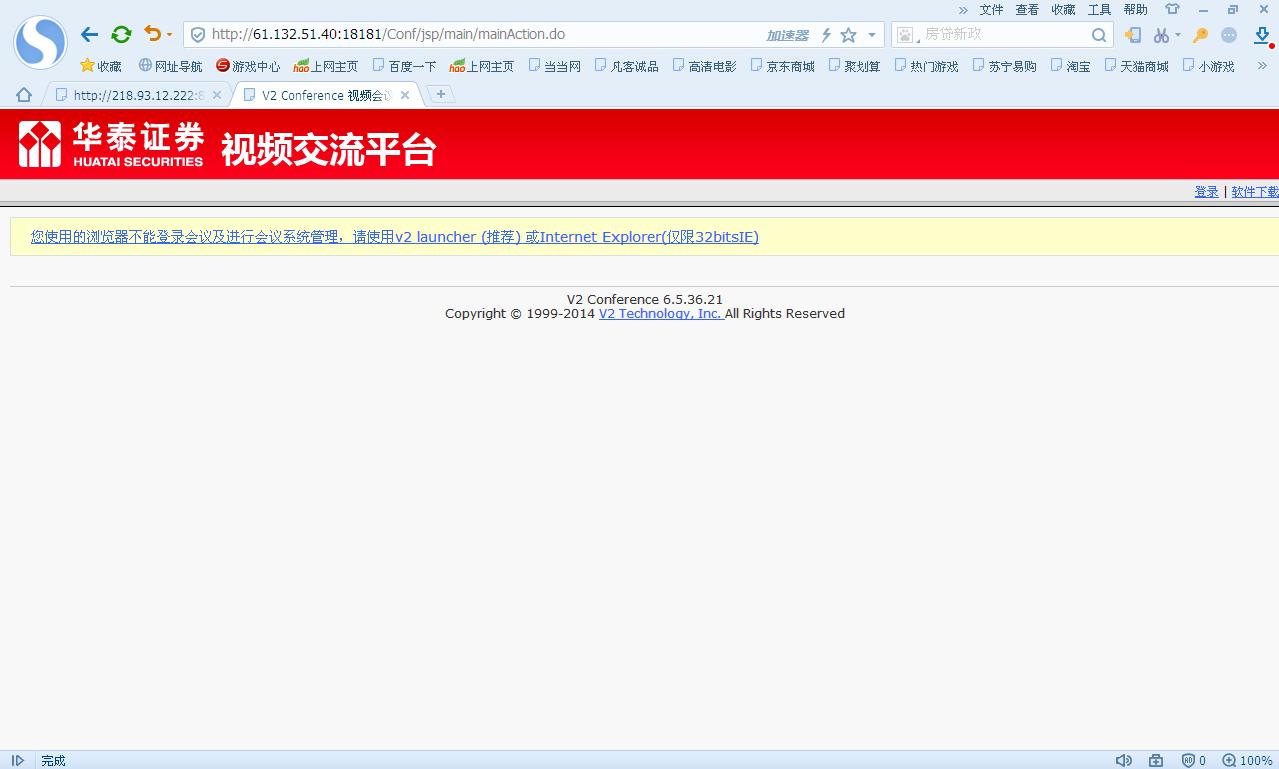Image resolution: width=1279 pixels, height=769 pixels.
Task: Click the gray chat bubble icon
Action: tap(1229, 35)
